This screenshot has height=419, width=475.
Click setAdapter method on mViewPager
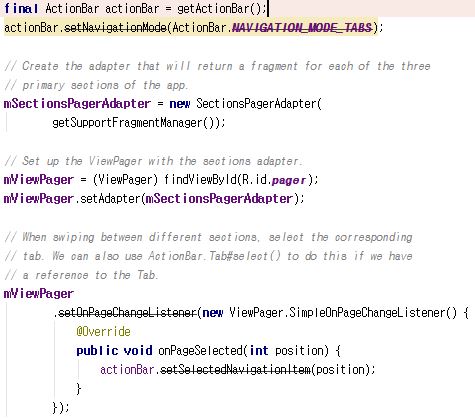111,199
